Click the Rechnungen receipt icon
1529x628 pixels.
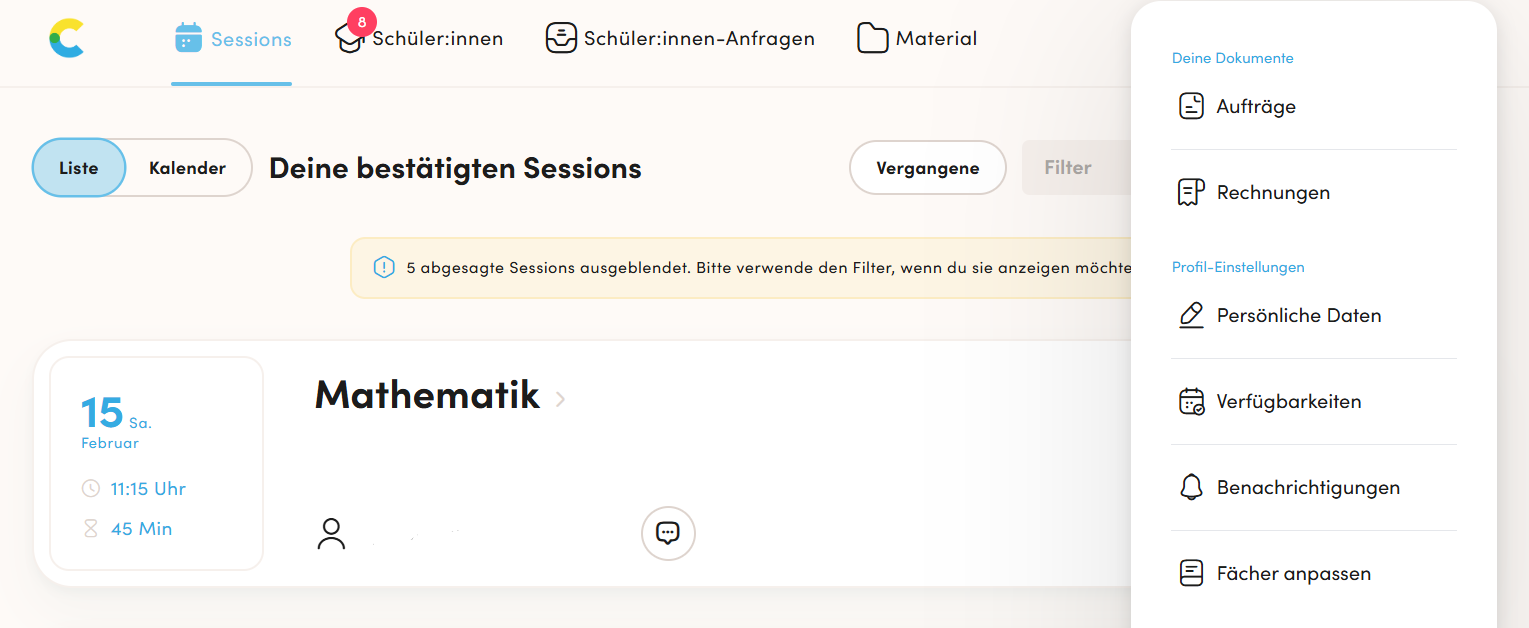(1191, 192)
